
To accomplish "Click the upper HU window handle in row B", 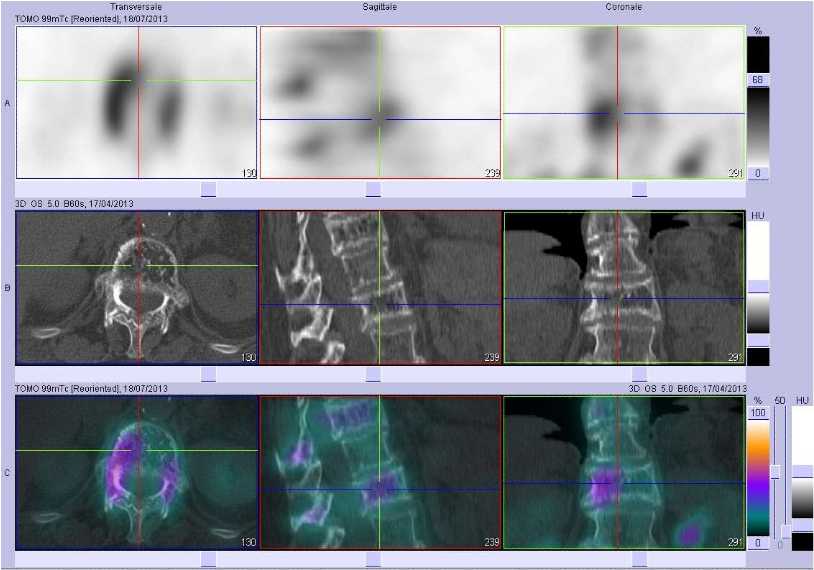I will coord(758,287).
